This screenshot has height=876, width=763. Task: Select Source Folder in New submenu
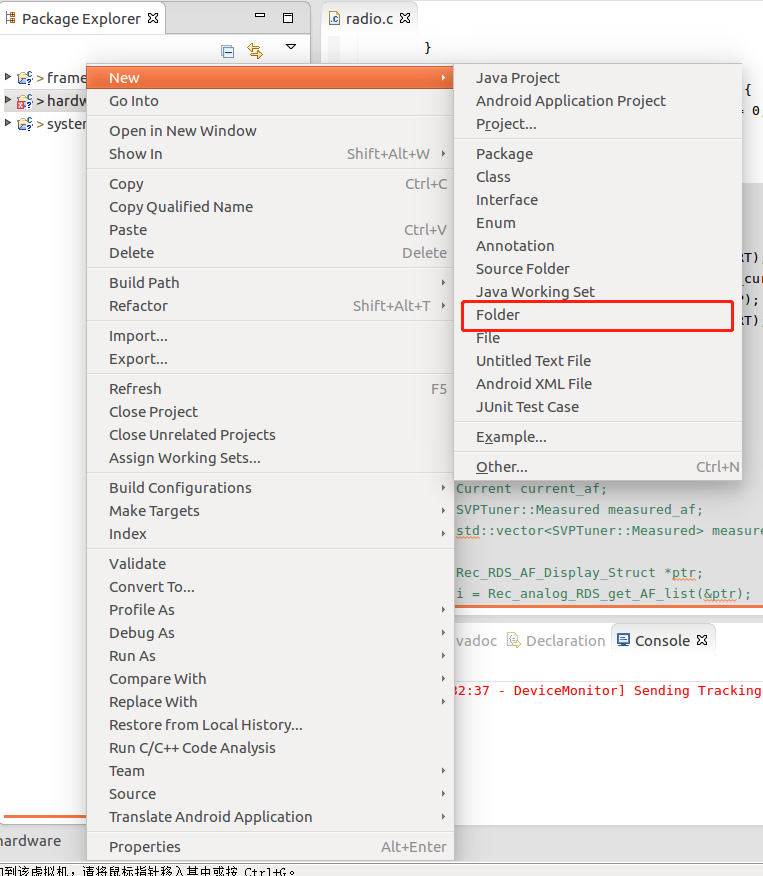coord(598,269)
